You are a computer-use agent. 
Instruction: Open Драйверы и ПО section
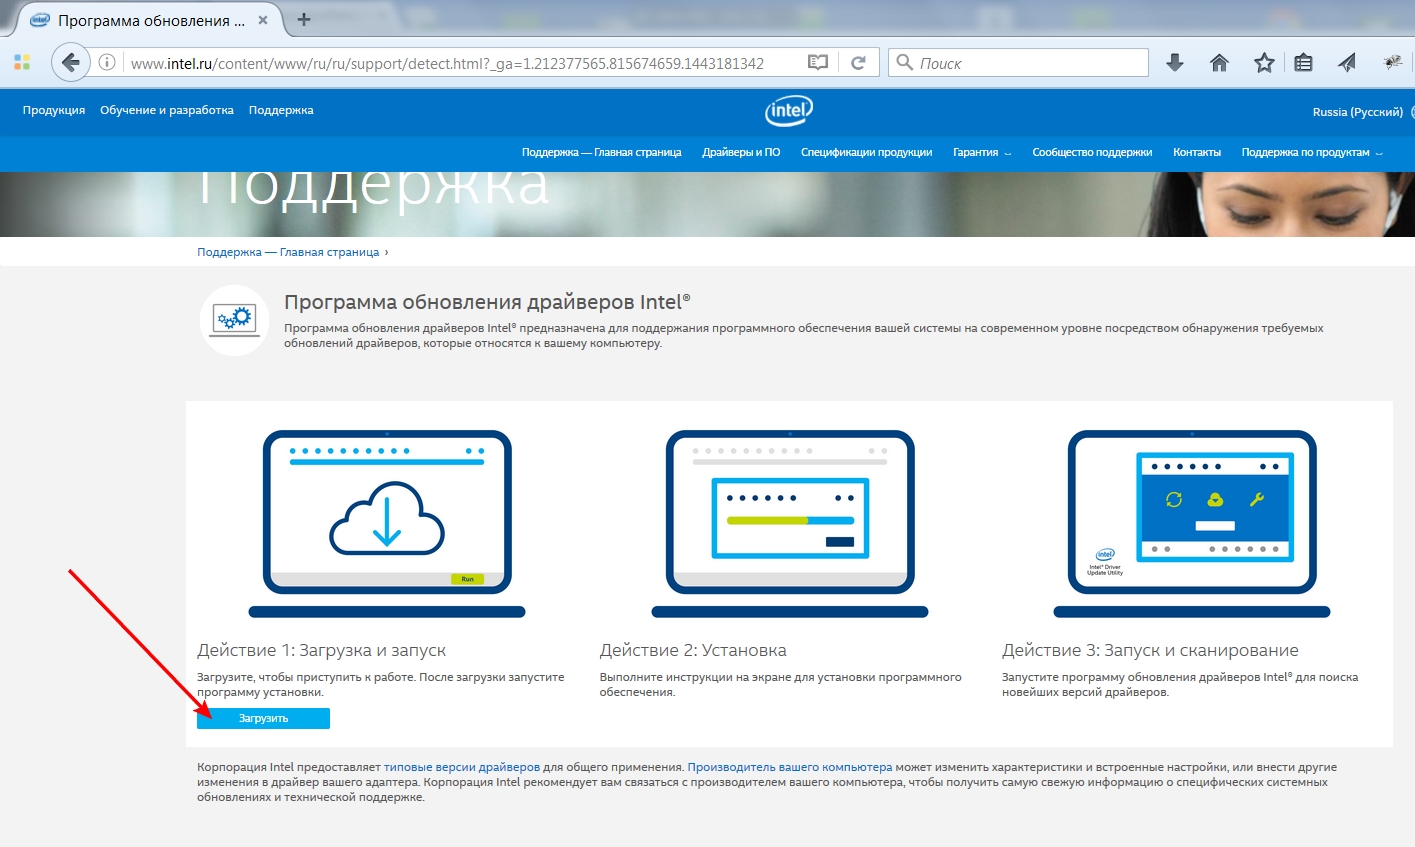point(741,152)
